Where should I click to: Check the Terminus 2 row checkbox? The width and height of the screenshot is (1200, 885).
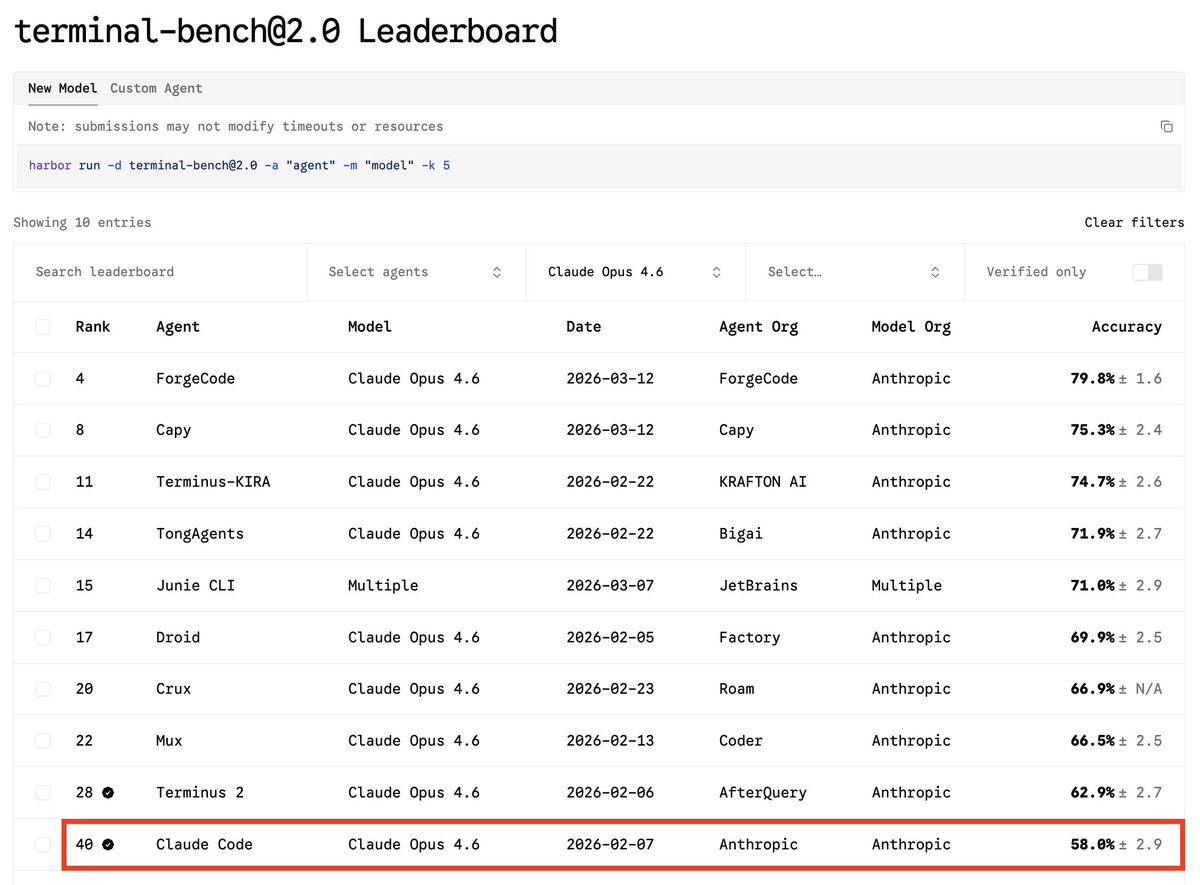pyautogui.click(x=43, y=792)
